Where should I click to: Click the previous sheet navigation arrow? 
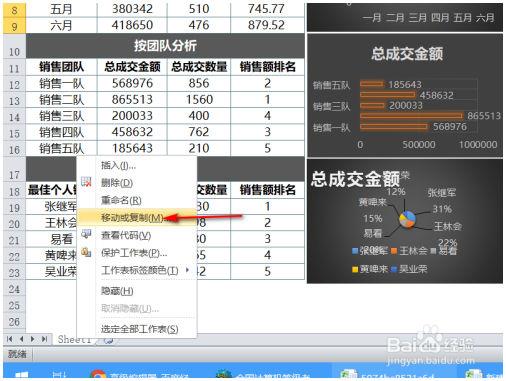coord(21,339)
